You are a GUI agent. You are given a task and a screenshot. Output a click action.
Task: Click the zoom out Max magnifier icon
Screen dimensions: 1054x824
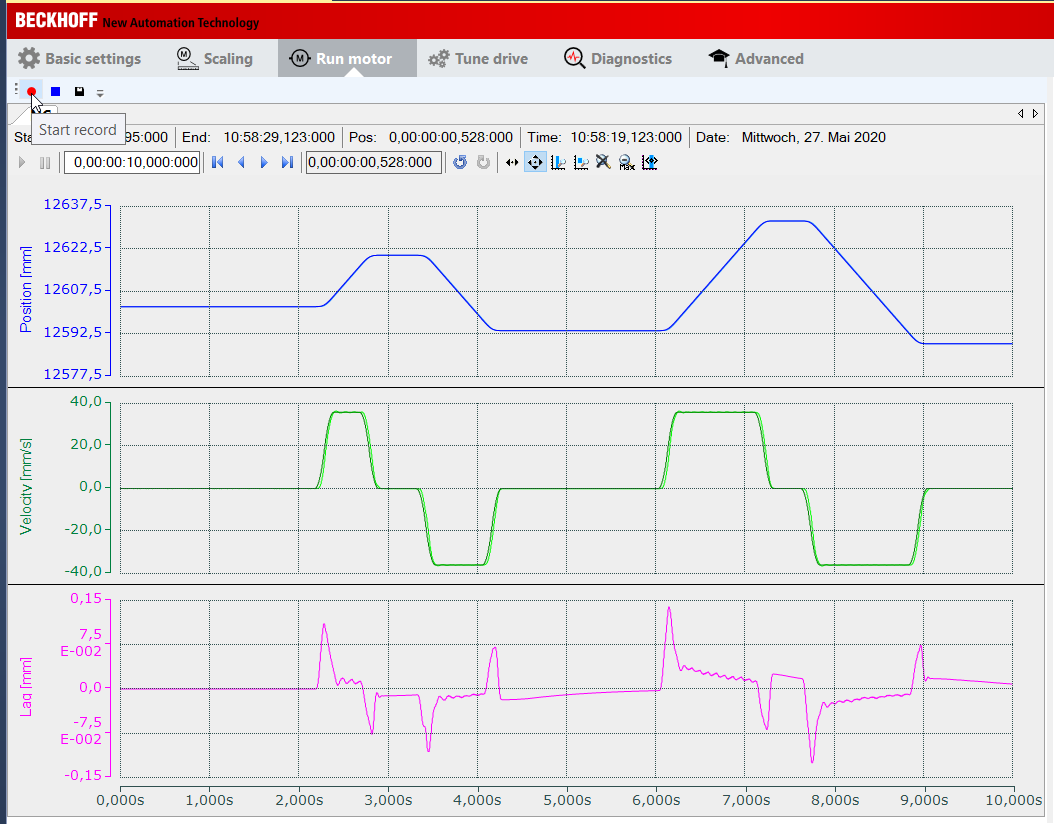[x=626, y=163]
